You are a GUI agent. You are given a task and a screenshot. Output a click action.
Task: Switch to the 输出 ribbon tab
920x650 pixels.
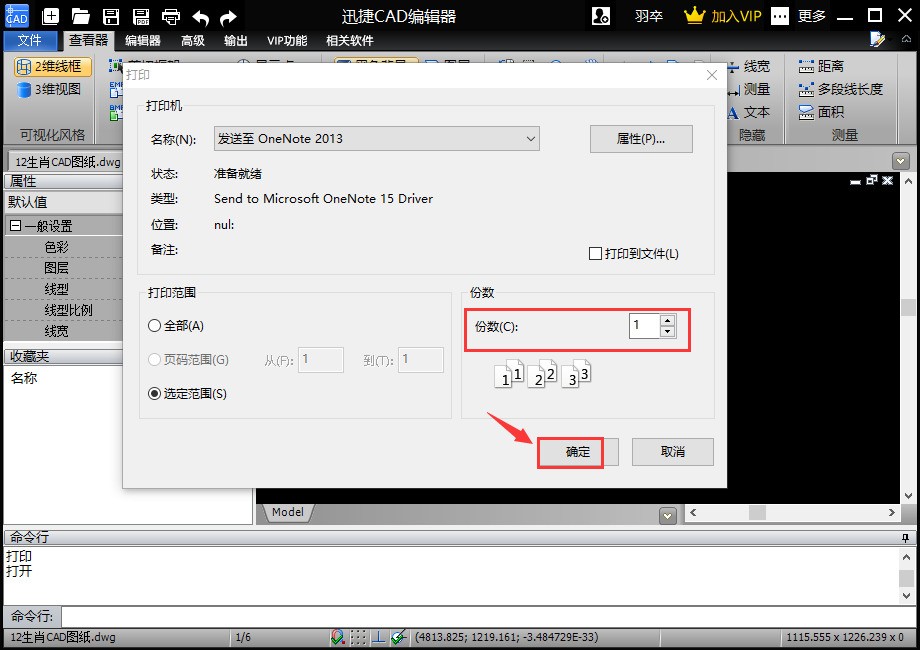click(235, 40)
